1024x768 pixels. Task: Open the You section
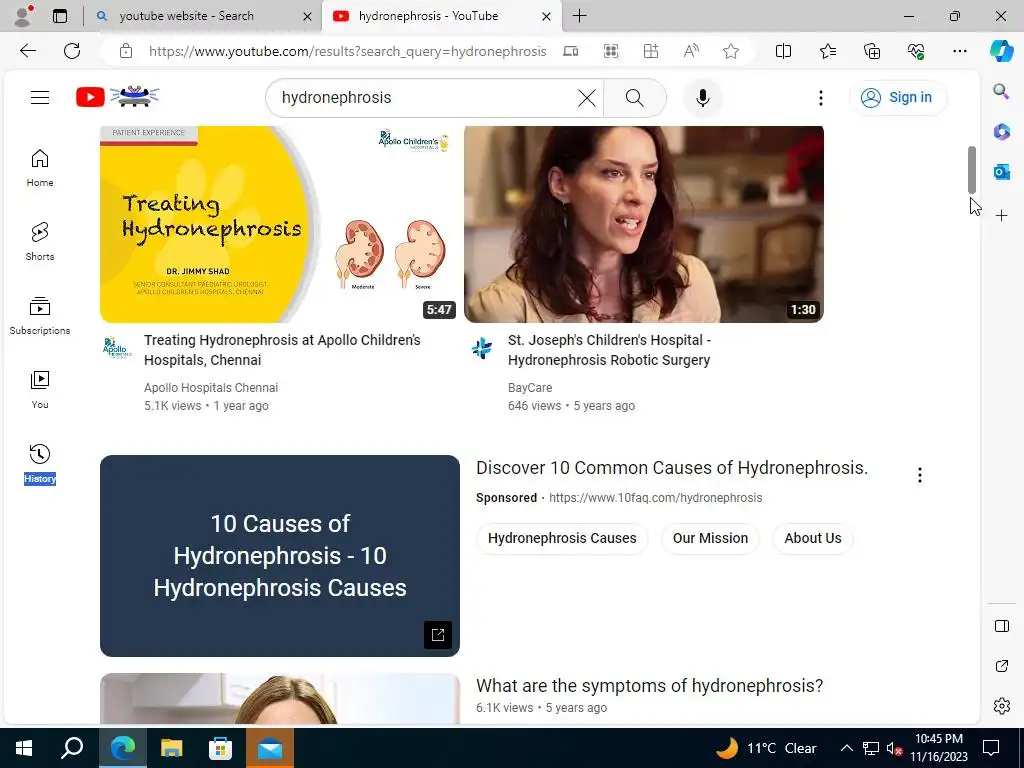(x=40, y=390)
